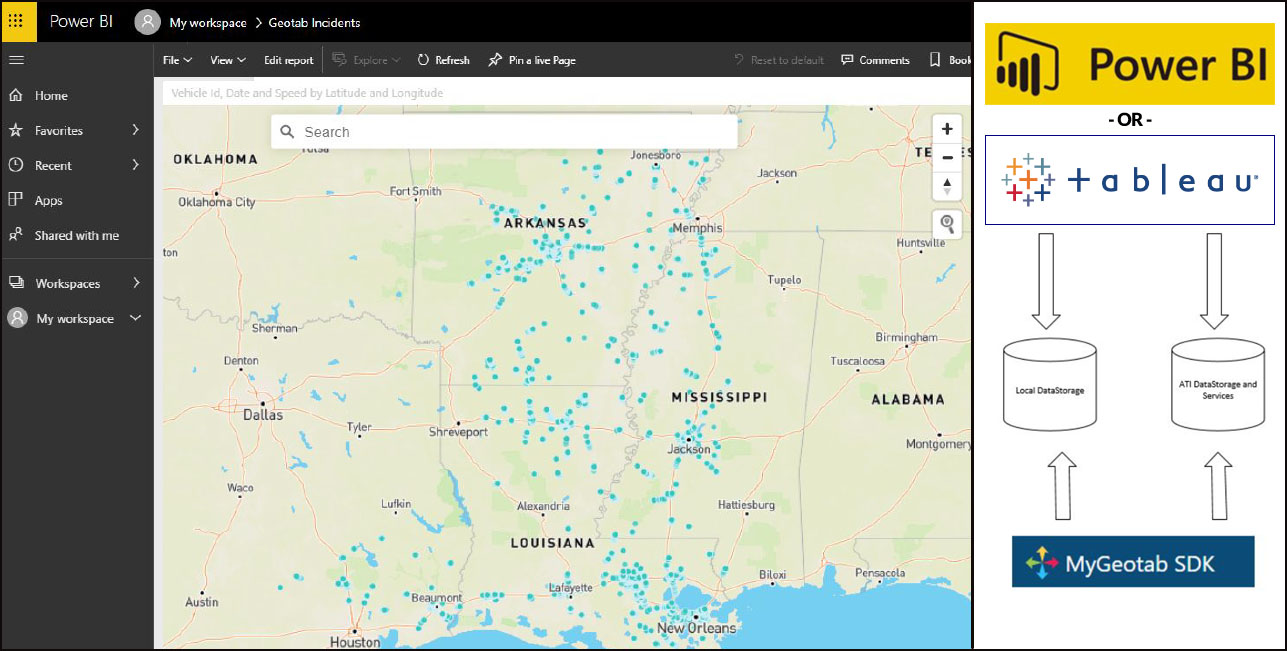Open the Comments pane
1287x651 pixels.
(876, 60)
